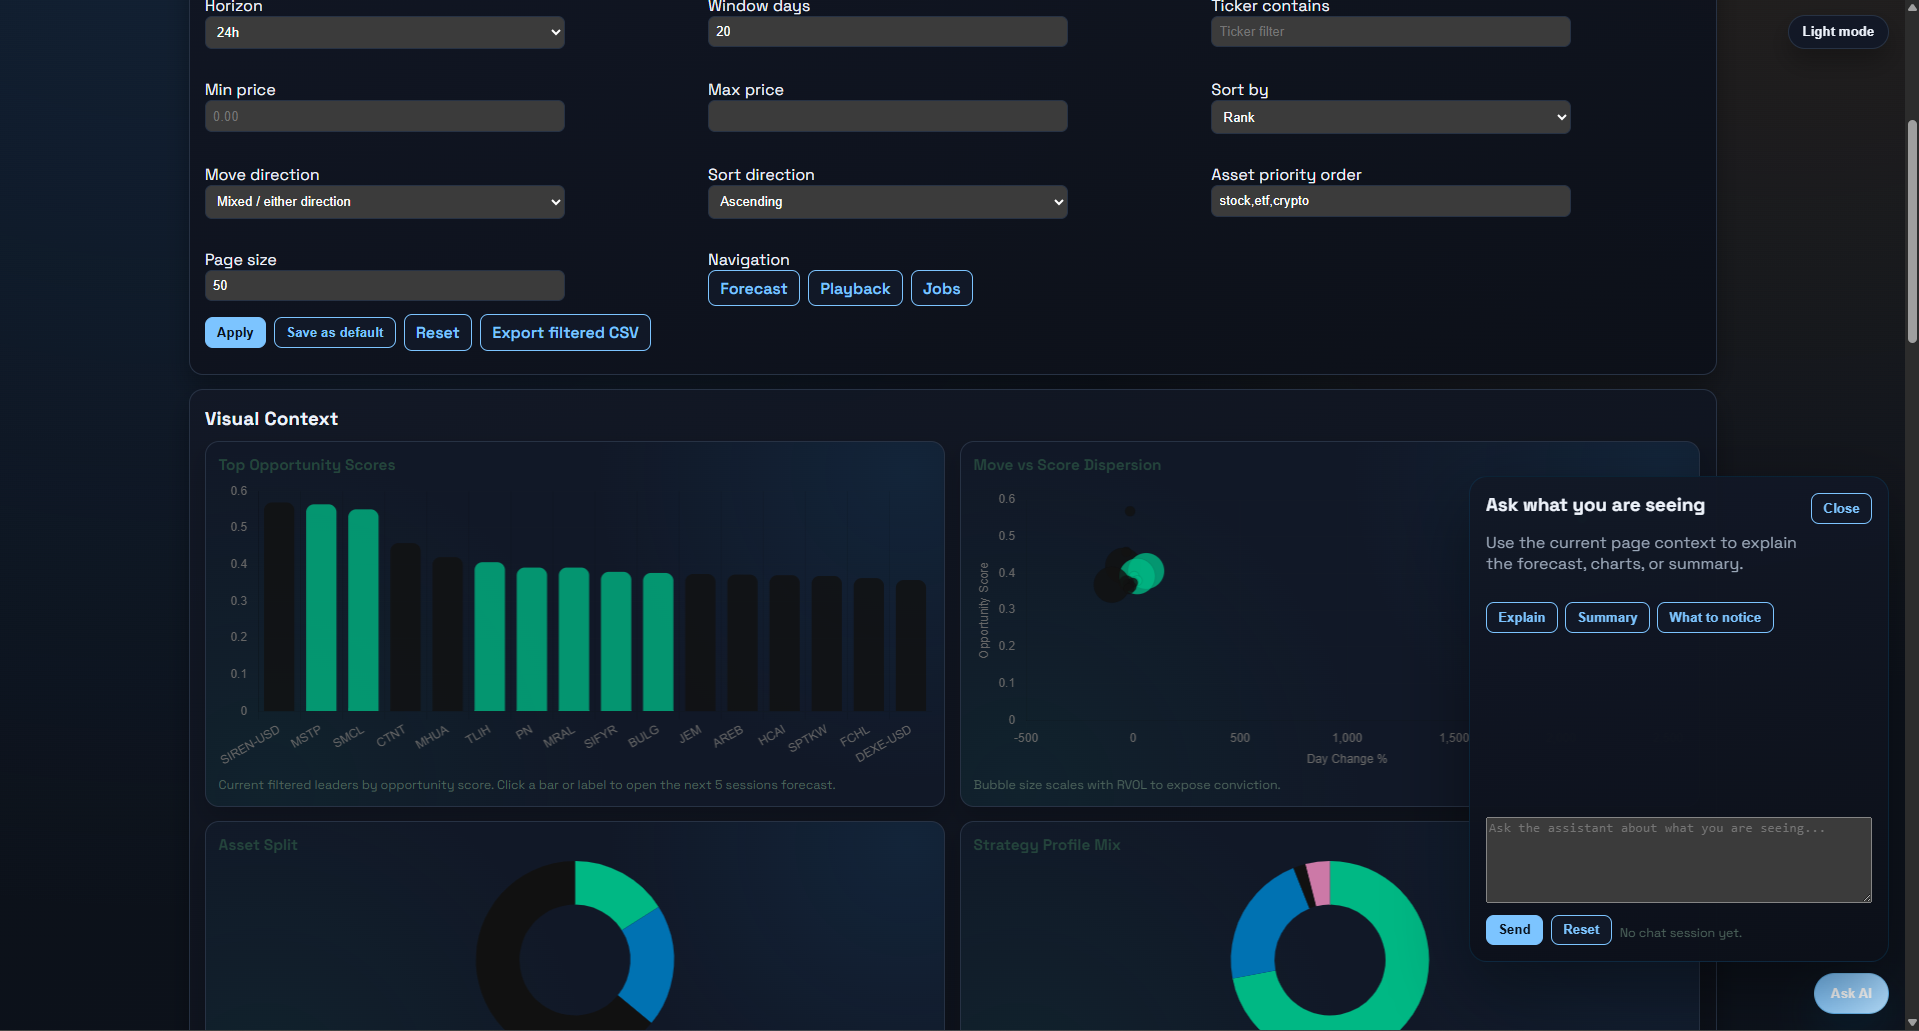The height and width of the screenshot is (1031, 1919).
Task: Click the MHUA axis label
Action: (432, 737)
